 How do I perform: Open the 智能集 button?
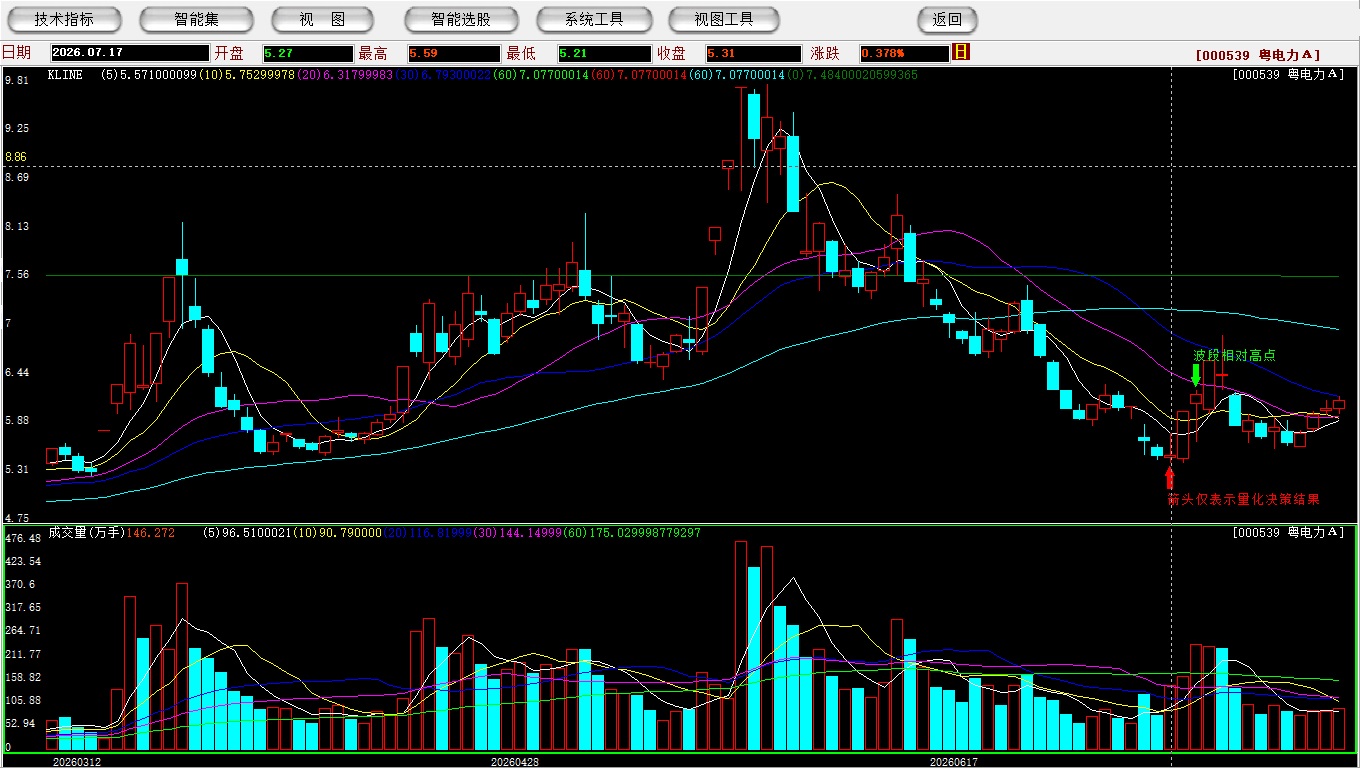tap(196, 19)
